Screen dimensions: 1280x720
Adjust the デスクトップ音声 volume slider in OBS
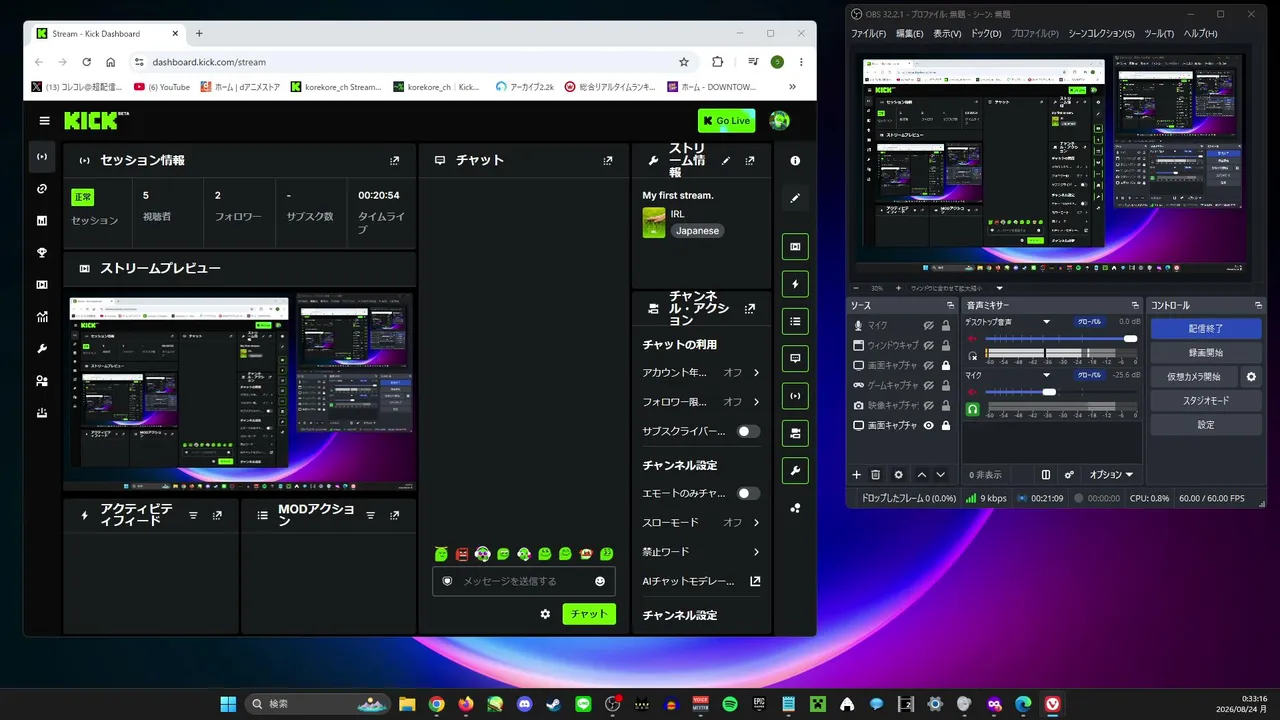[x=1061, y=339]
